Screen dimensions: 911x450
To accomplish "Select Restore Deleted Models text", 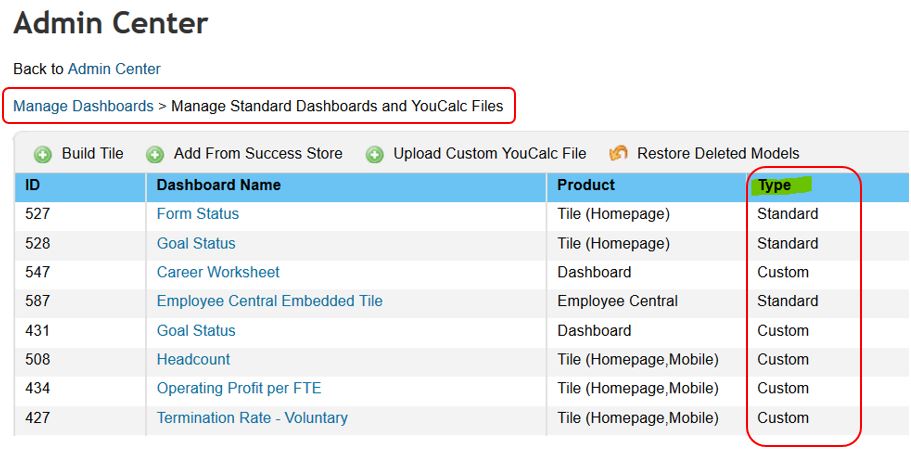I will click(x=718, y=153).
